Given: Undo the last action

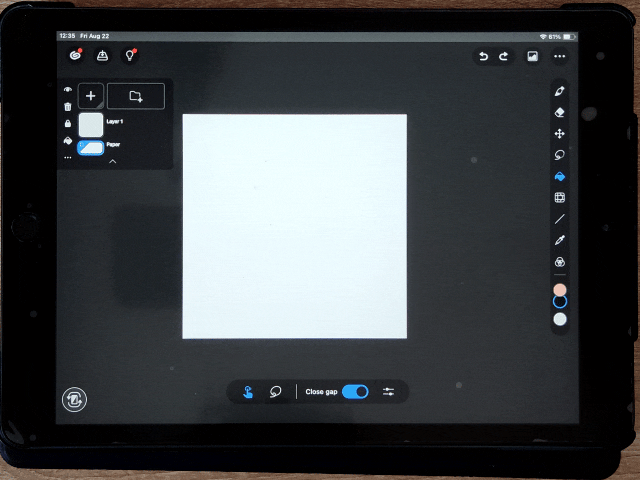Looking at the screenshot, I should point(483,56).
